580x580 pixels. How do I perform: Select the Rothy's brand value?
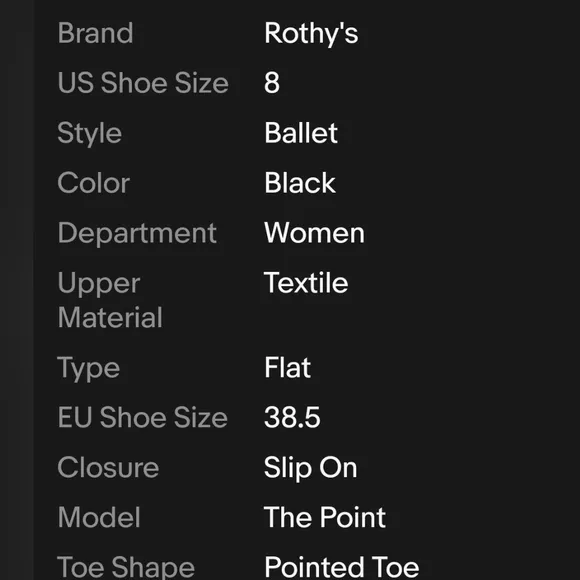(311, 34)
